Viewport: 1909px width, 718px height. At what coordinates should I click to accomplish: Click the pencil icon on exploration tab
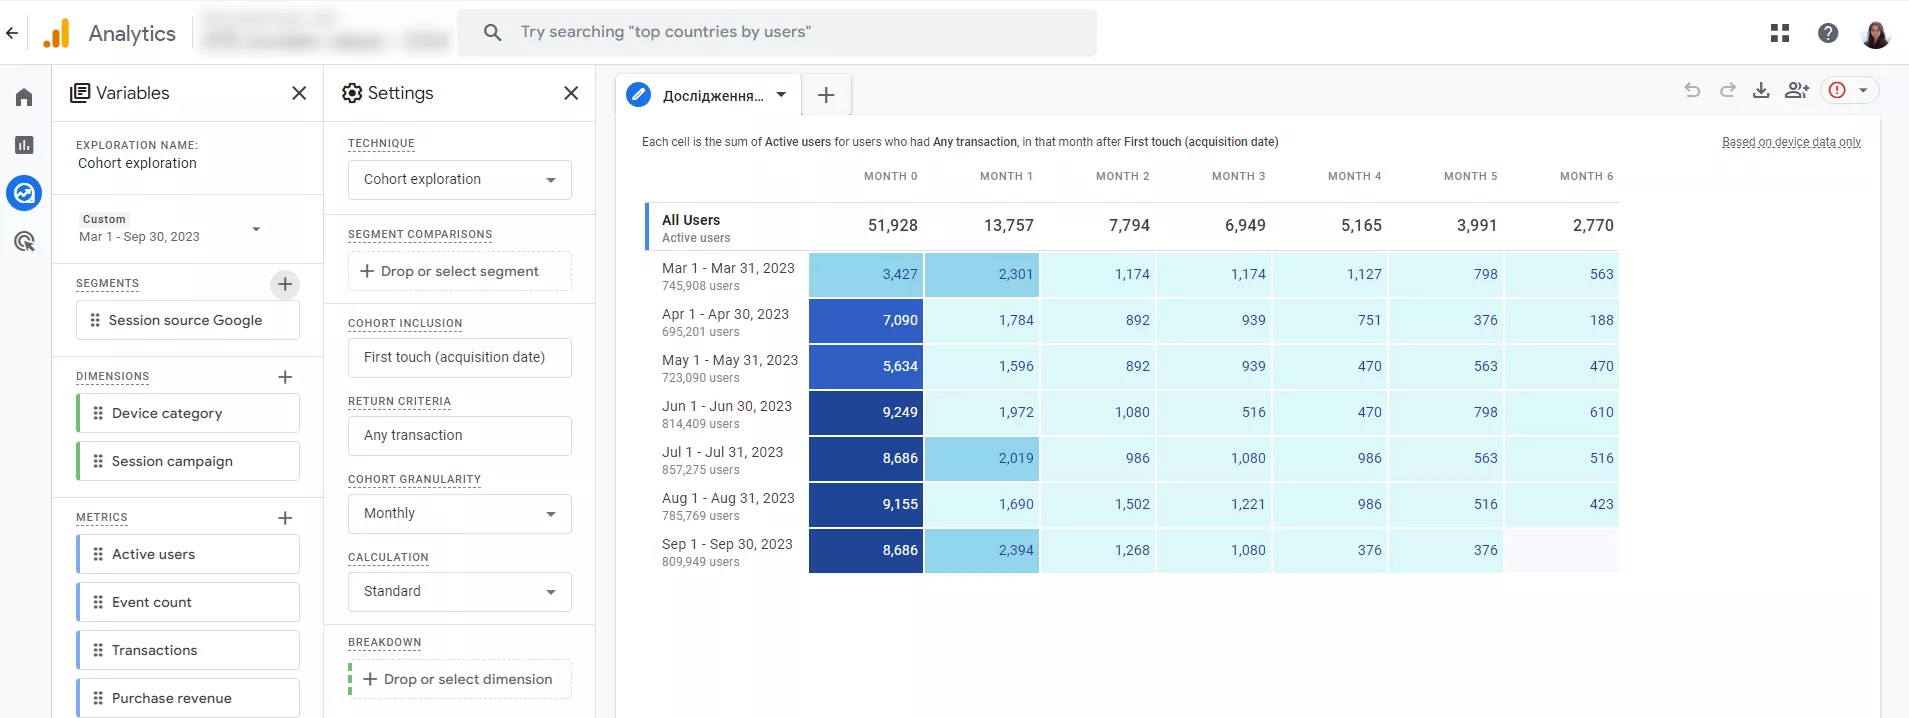638,95
